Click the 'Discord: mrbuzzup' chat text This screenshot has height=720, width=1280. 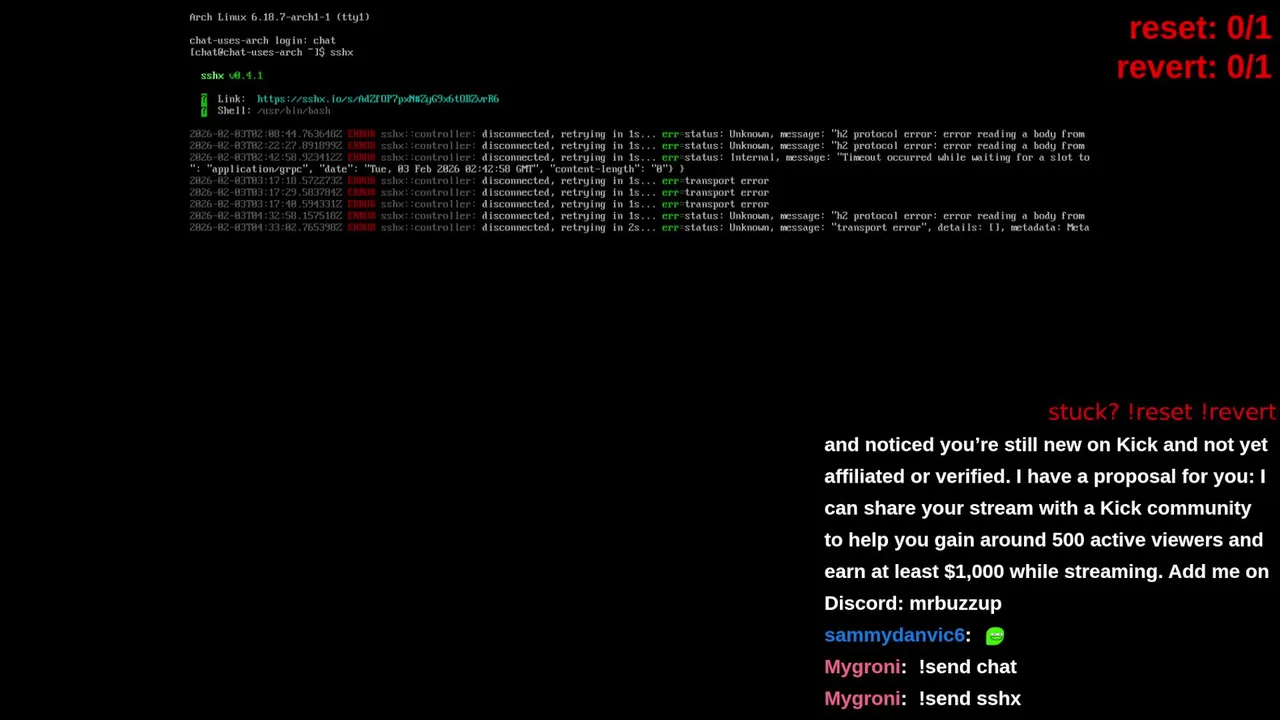pyautogui.click(x=912, y=603)
